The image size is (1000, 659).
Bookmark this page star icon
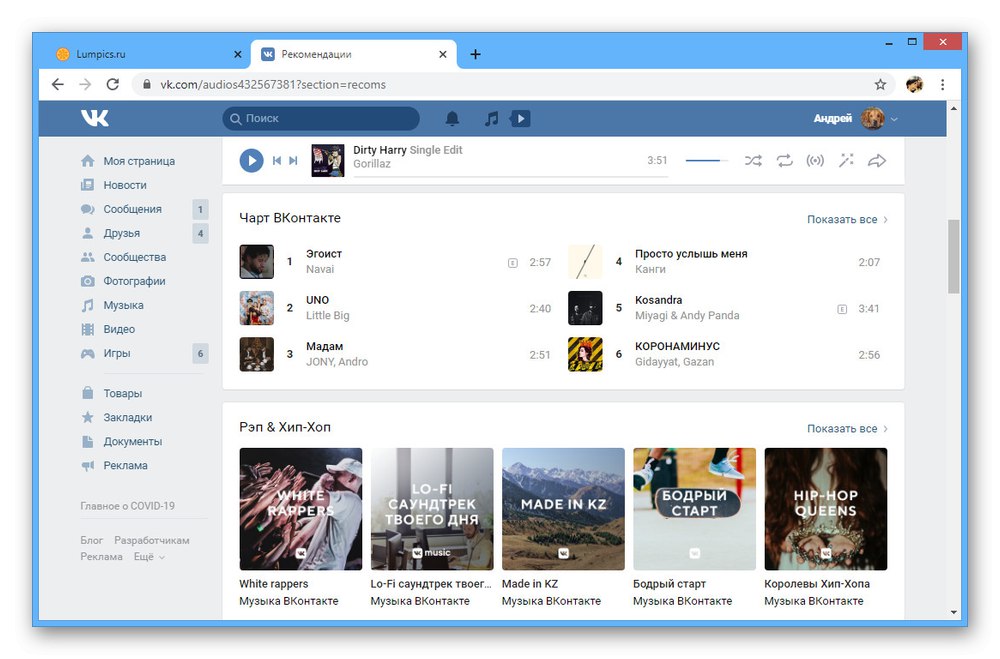(880, 84)
